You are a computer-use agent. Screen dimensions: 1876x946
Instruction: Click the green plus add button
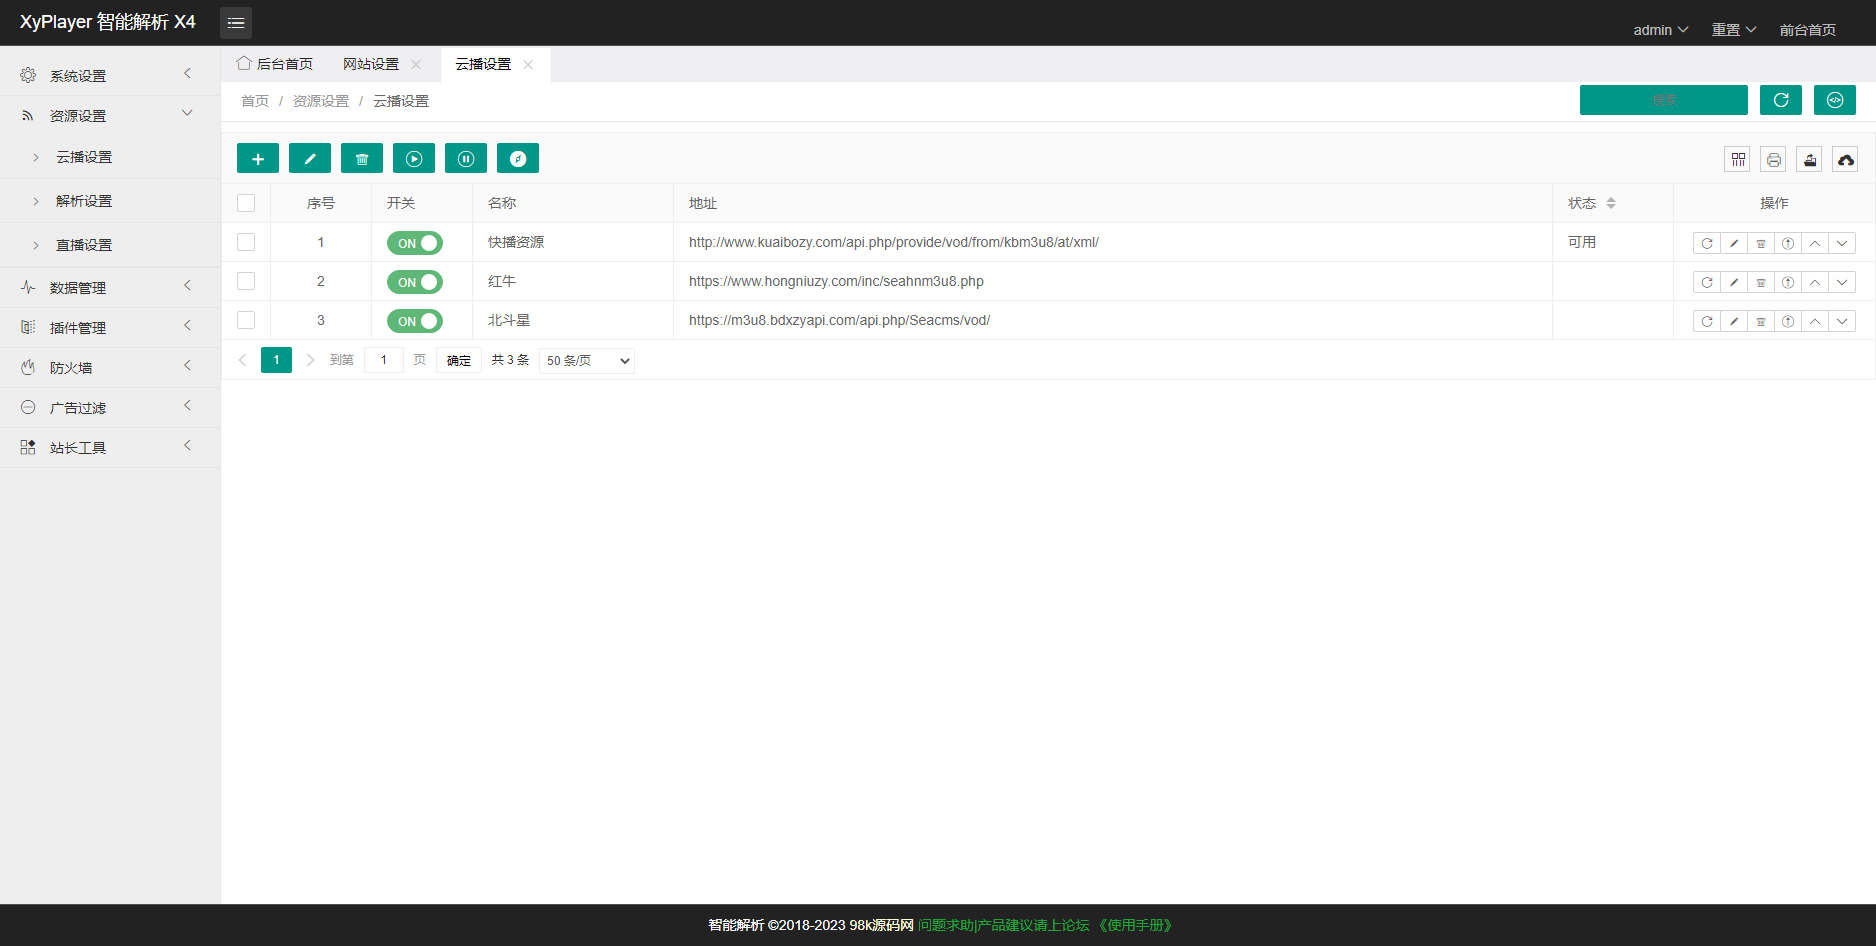(258, 159)
